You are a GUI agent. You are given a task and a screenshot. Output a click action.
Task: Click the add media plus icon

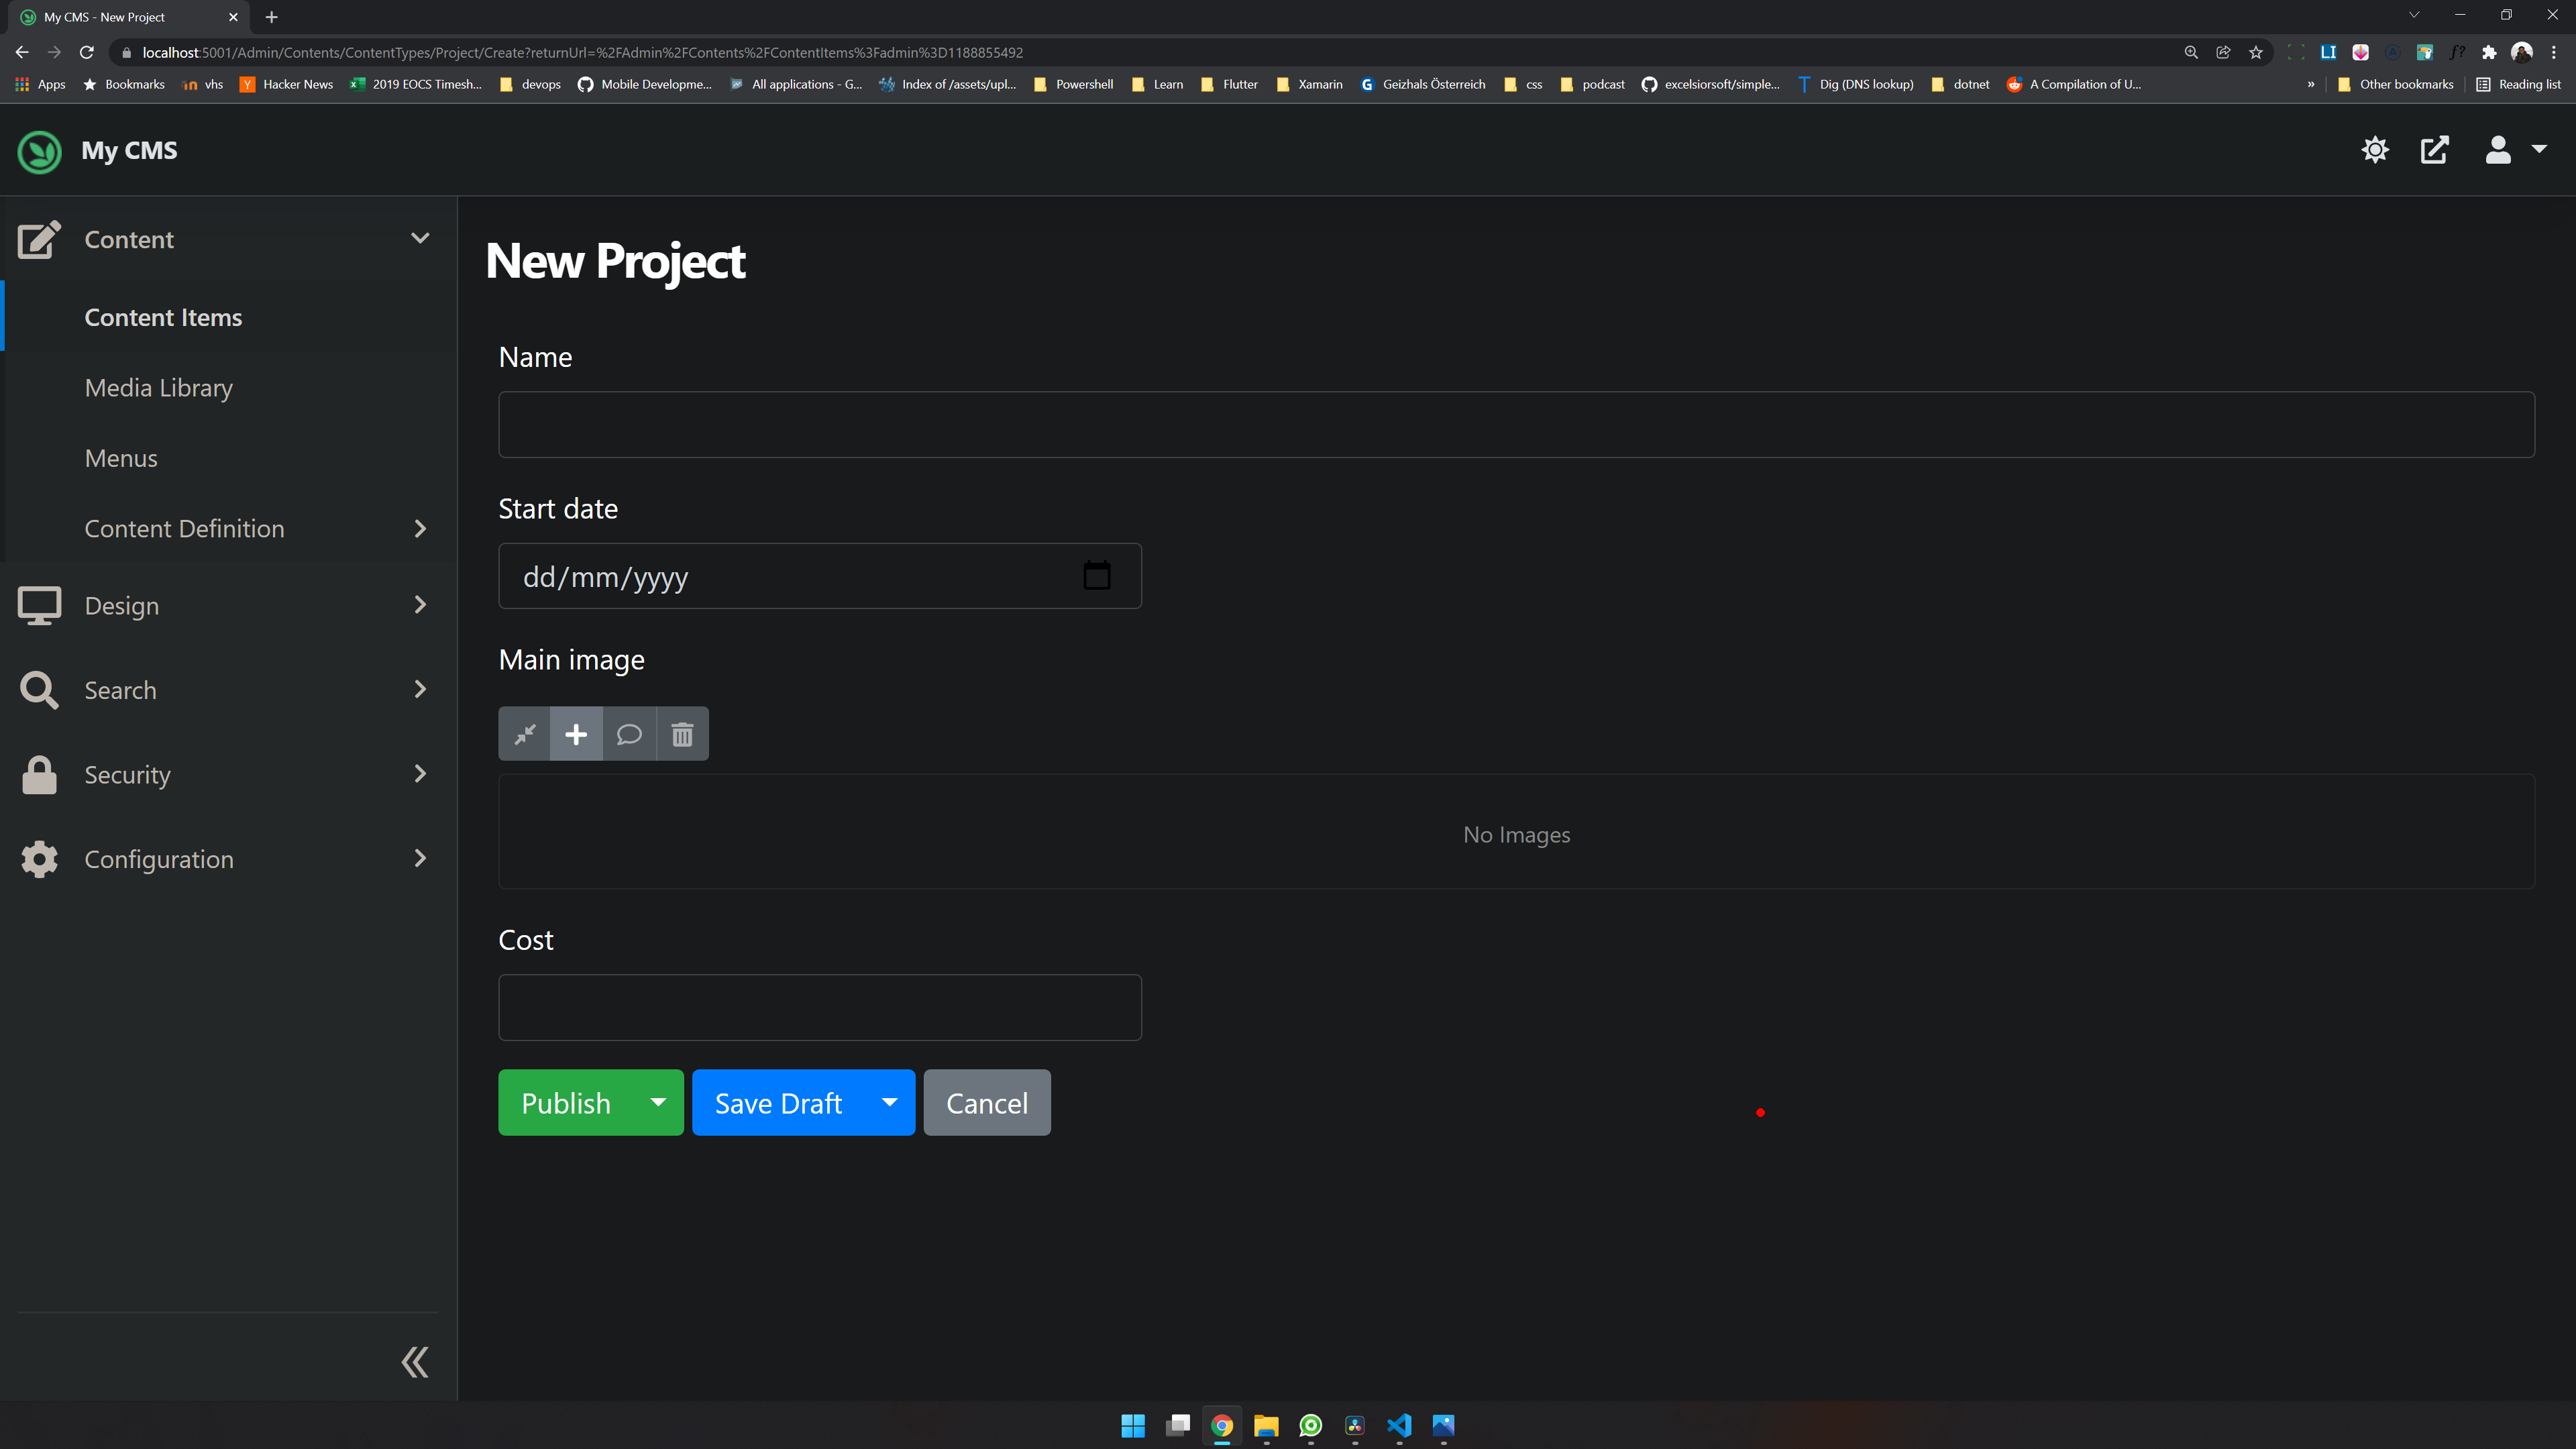[x=576, y=734]
